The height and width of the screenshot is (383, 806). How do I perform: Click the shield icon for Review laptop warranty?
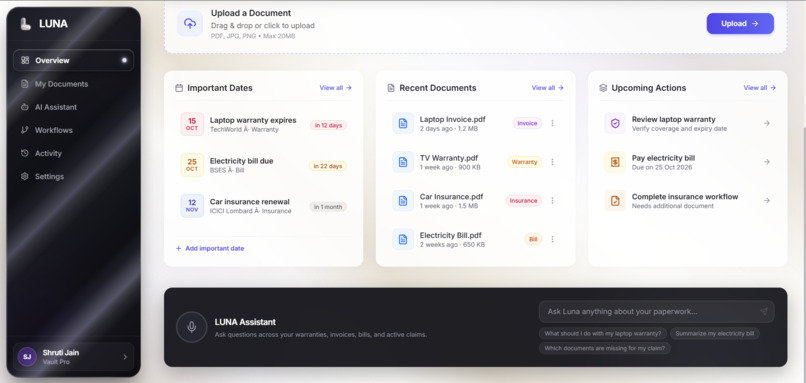point(615,123)
